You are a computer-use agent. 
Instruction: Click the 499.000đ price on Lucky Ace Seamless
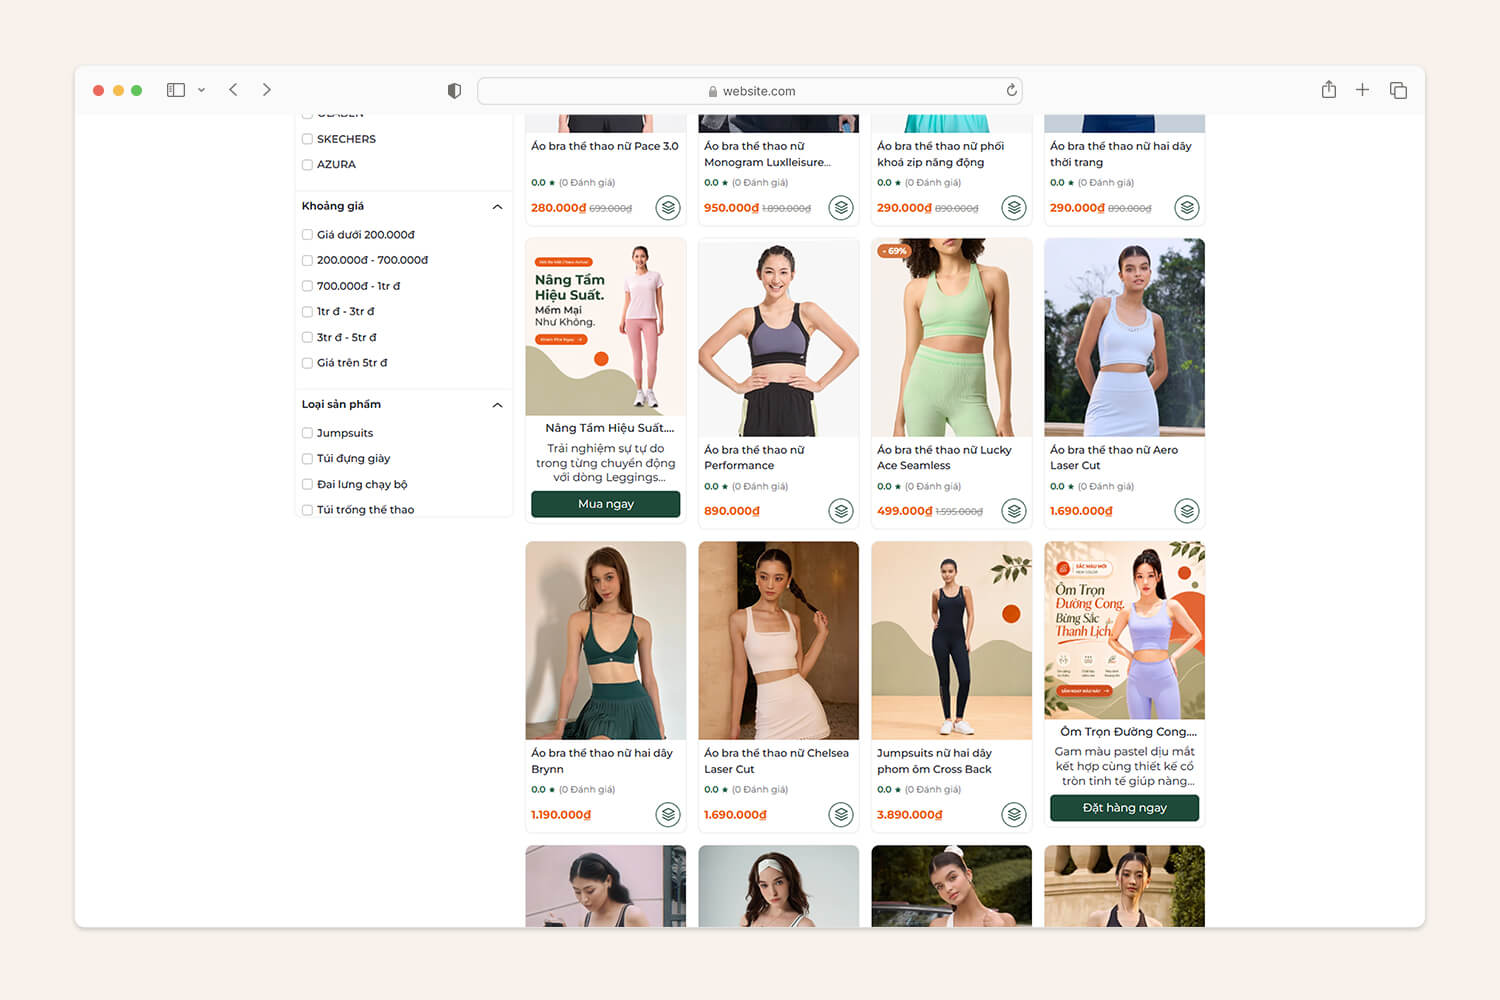coord(905,511)
